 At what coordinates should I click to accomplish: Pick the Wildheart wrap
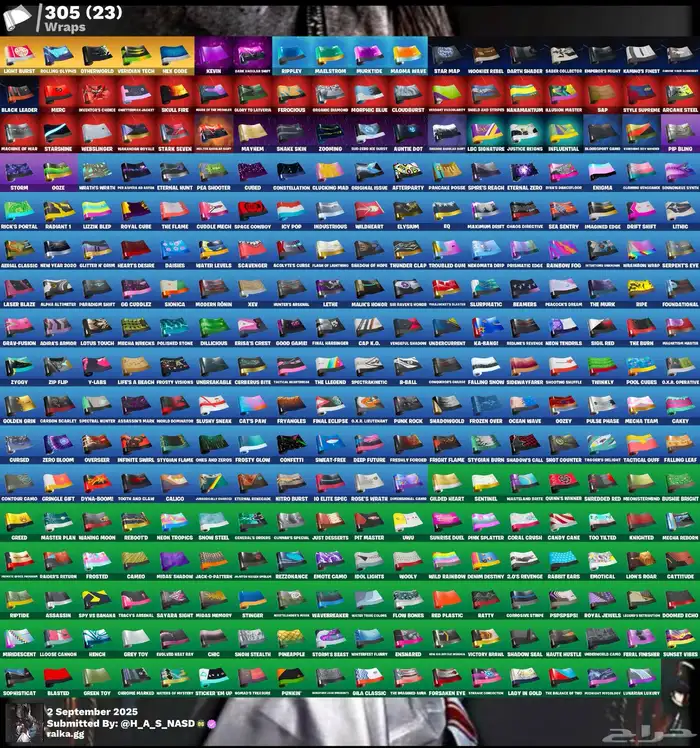pos(369,211)
